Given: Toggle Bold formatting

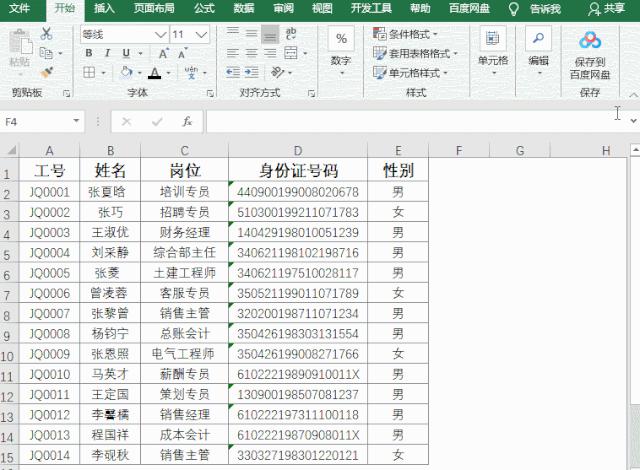Looking at the screenshot, I should coord(89,53).
